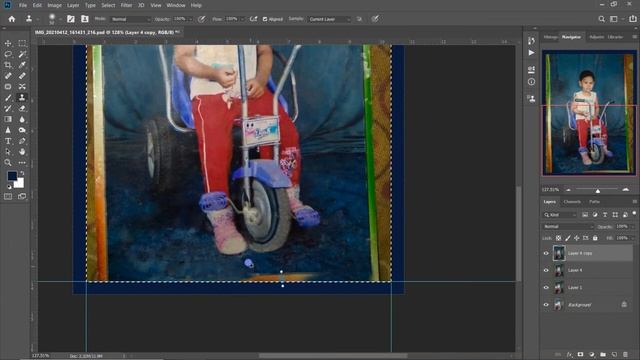Select the Spot Healing Brush tool
This screenshot has height=360, width=640.
pos(8,76)
